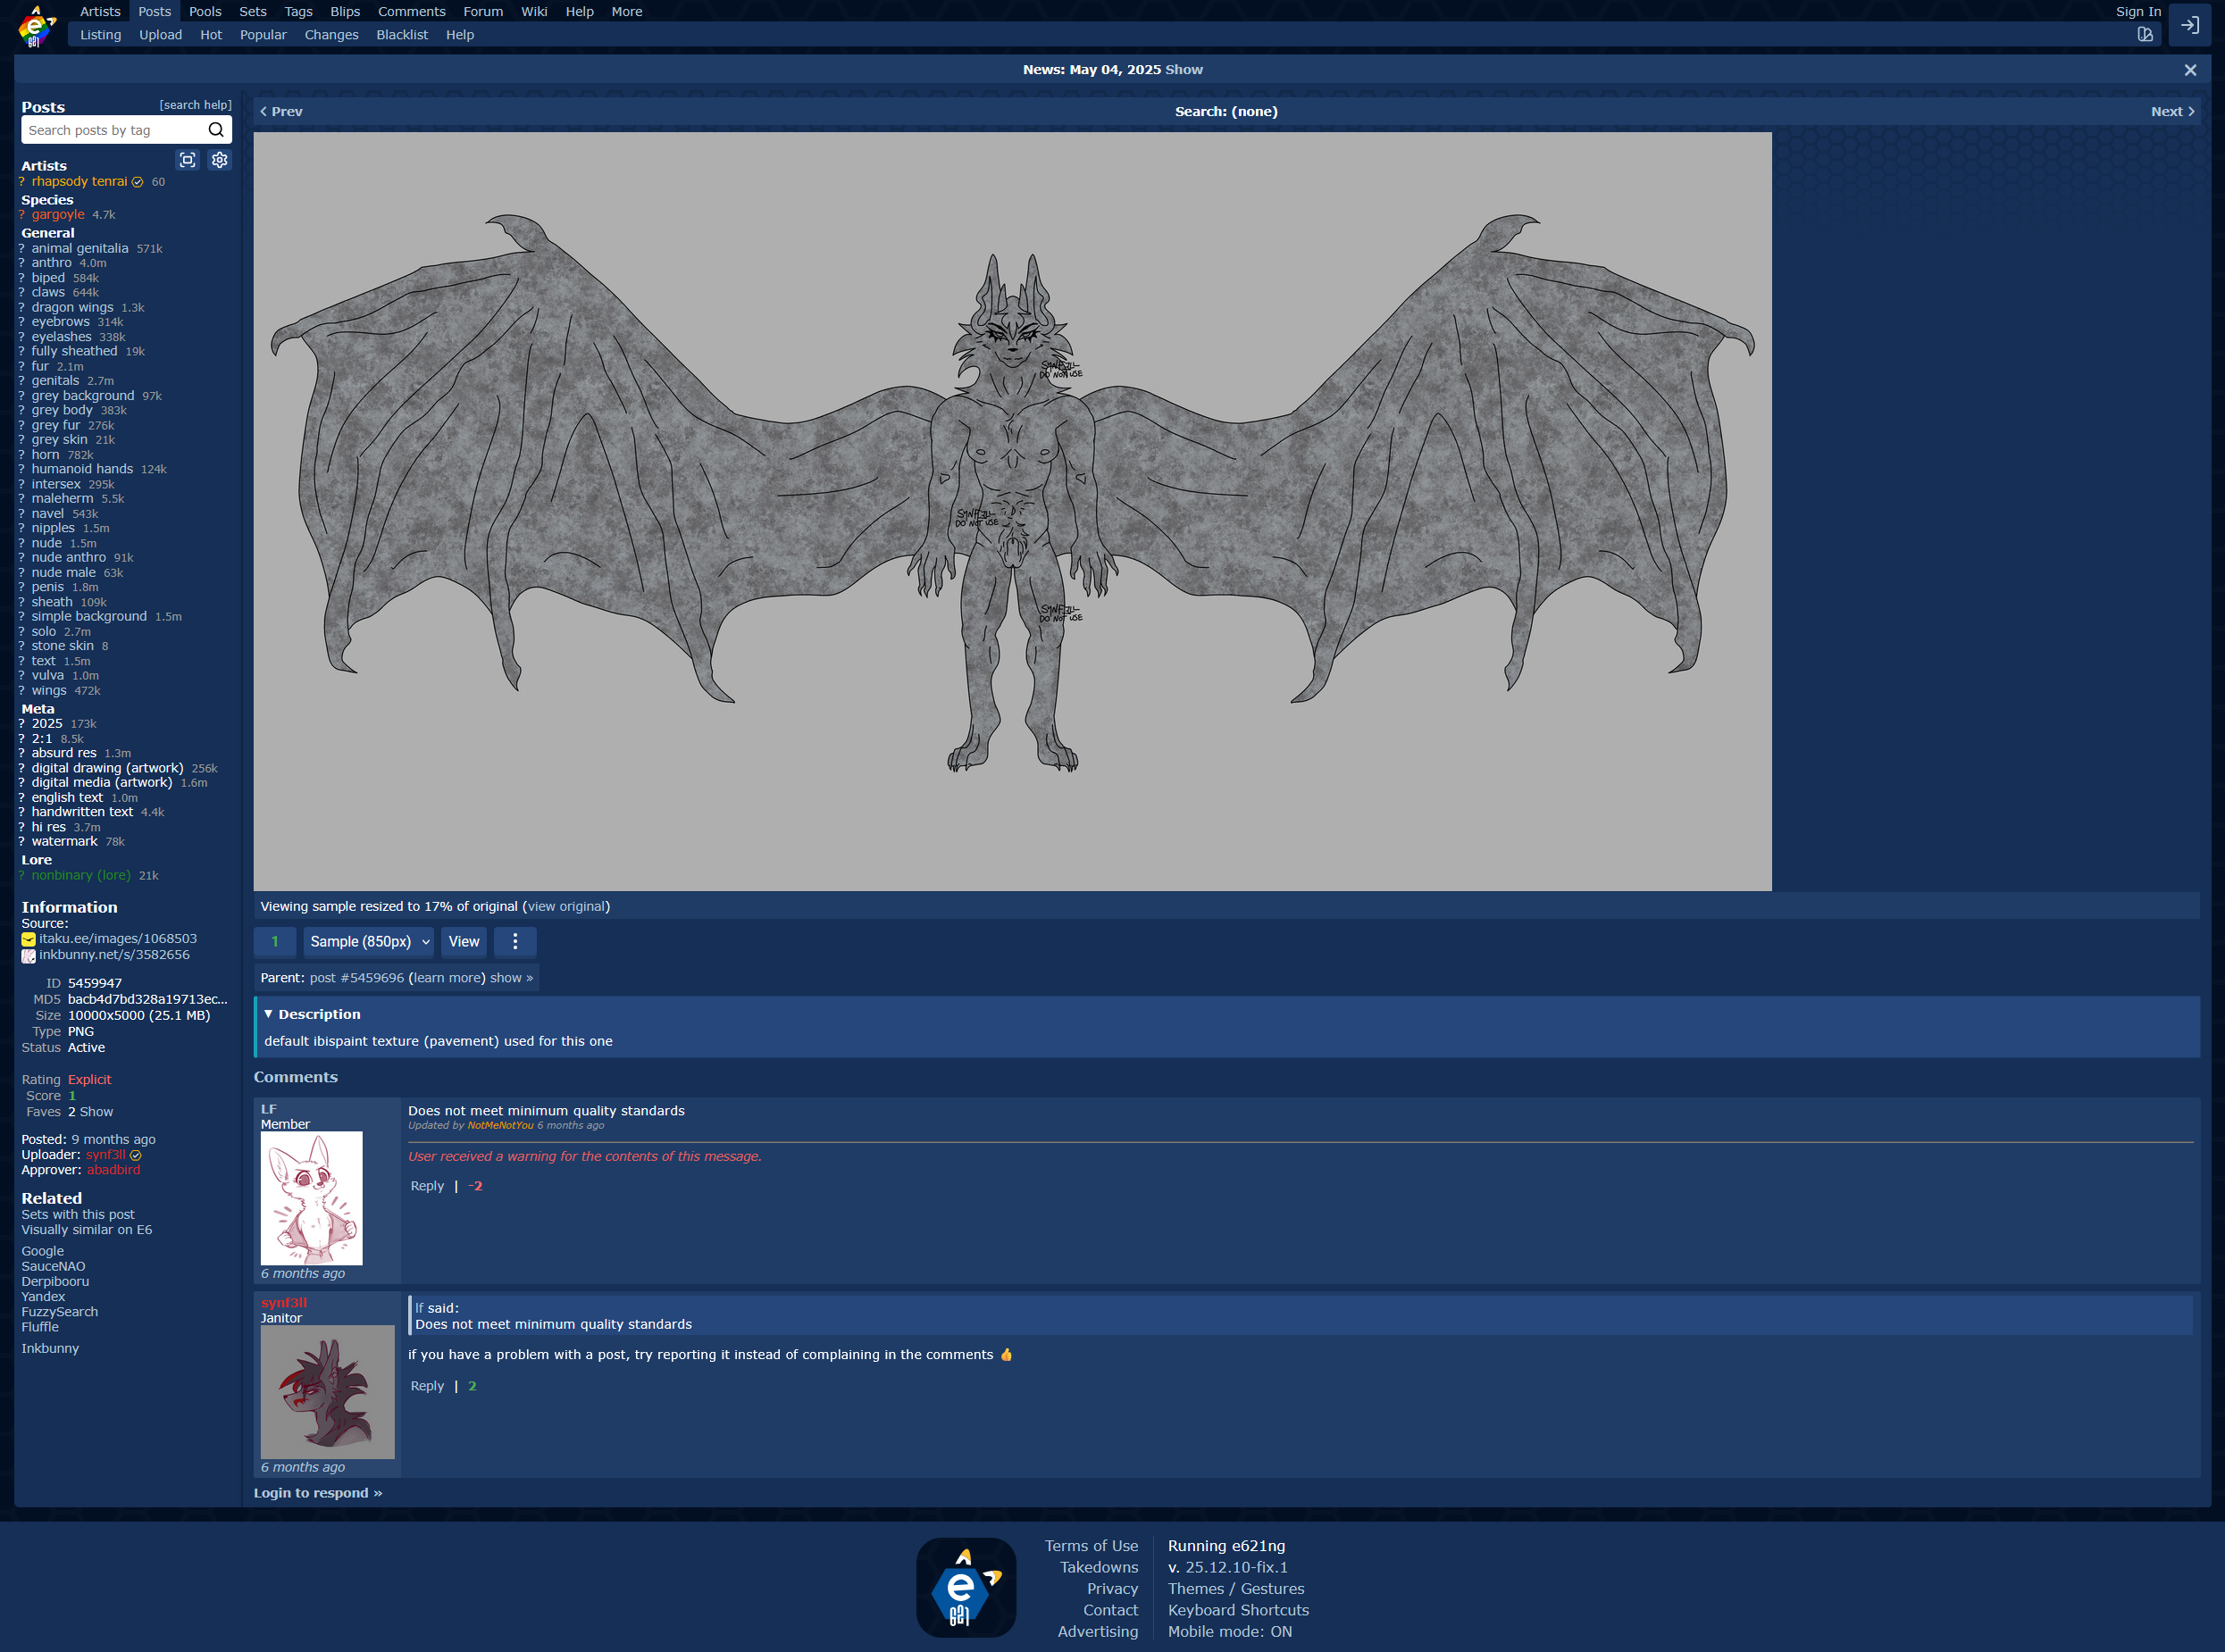Image resolution: width=2225 pixels, height=1652 pixels.
Task: Show the list of Faves
Action: (96, 1112)
